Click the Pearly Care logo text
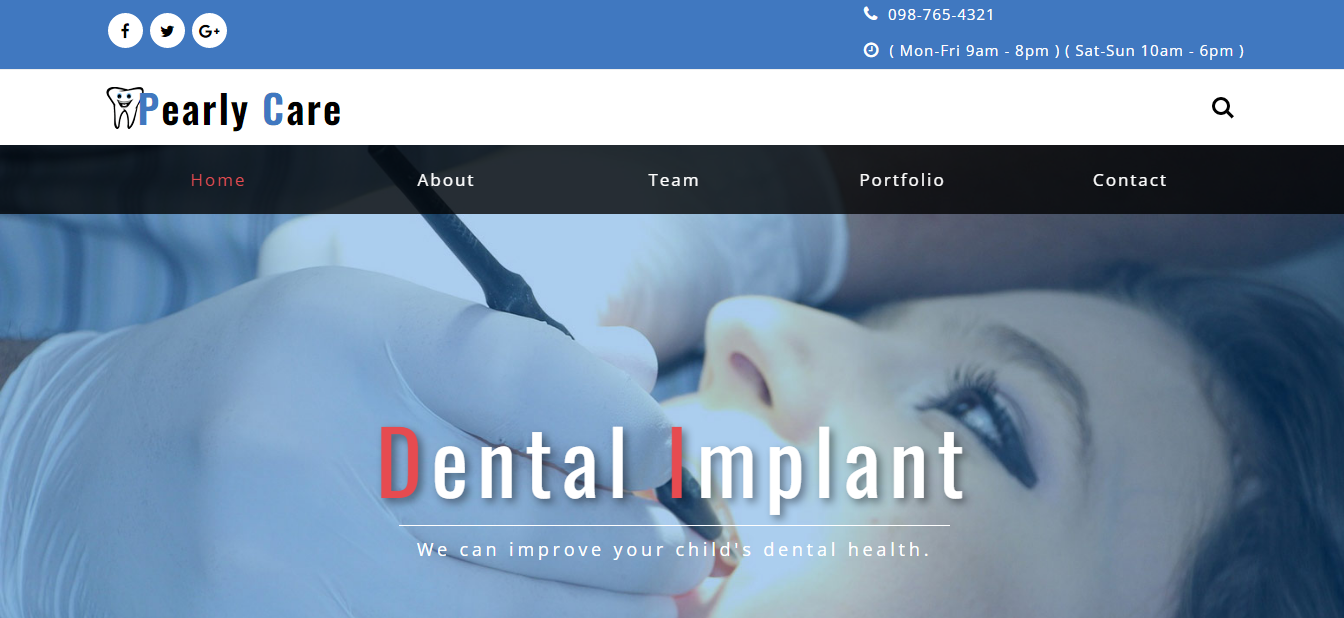Viewport: 1344px width, 618px height. point(240,109)
